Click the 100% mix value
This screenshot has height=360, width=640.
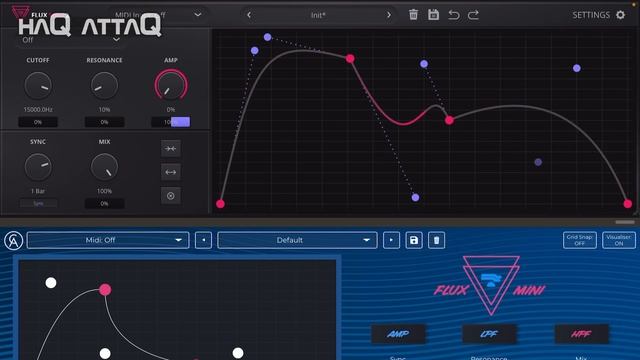104,191
